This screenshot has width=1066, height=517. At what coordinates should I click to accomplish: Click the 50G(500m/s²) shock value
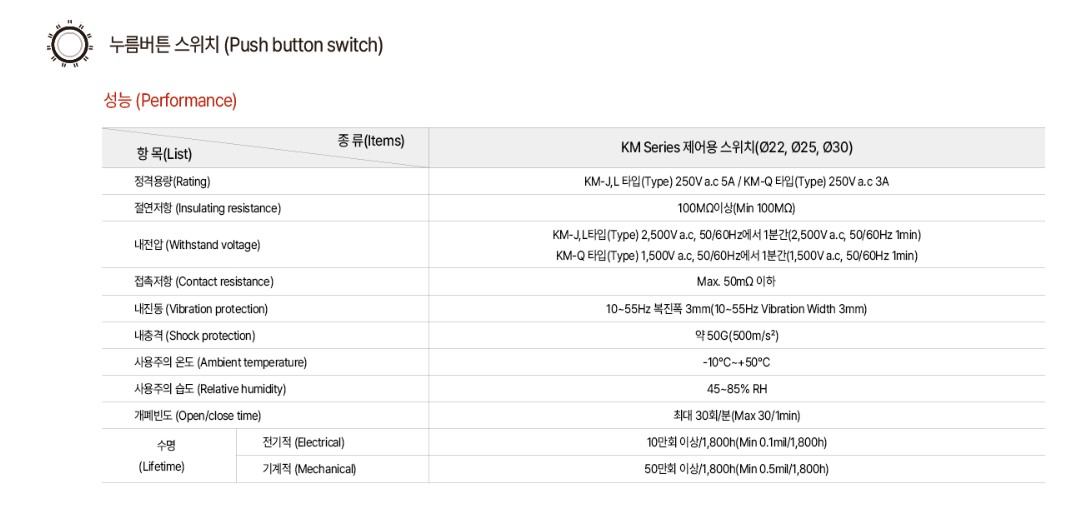point(736,336)
